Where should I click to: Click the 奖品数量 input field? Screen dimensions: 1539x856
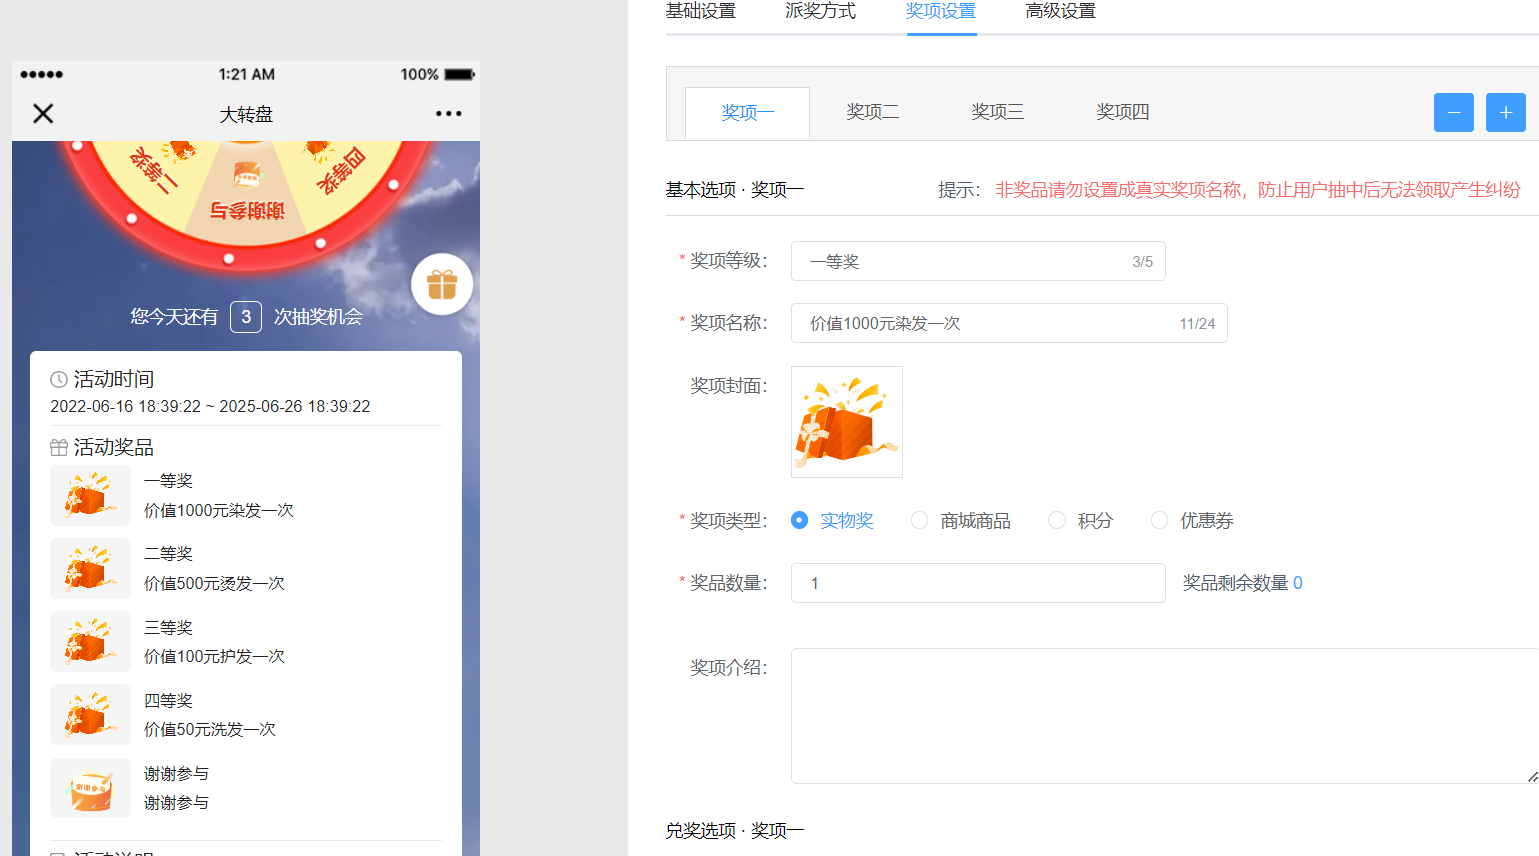pos(978,583)
